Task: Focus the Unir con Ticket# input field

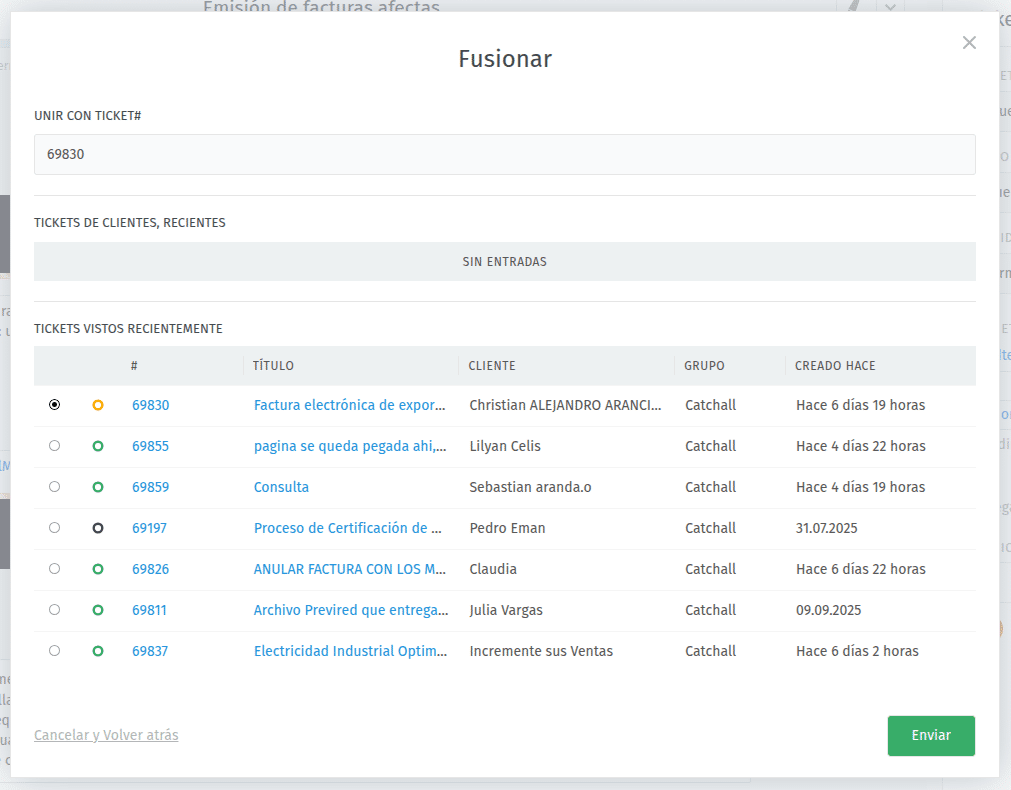Action: (x=504, y=155)
